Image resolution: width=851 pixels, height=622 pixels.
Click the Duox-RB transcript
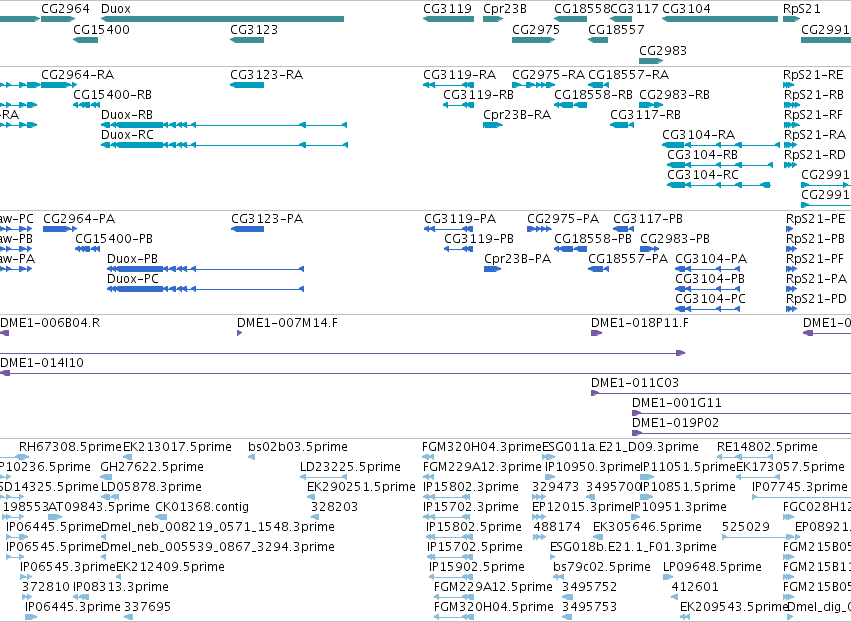pyautogui.click(x=224, y=125)
